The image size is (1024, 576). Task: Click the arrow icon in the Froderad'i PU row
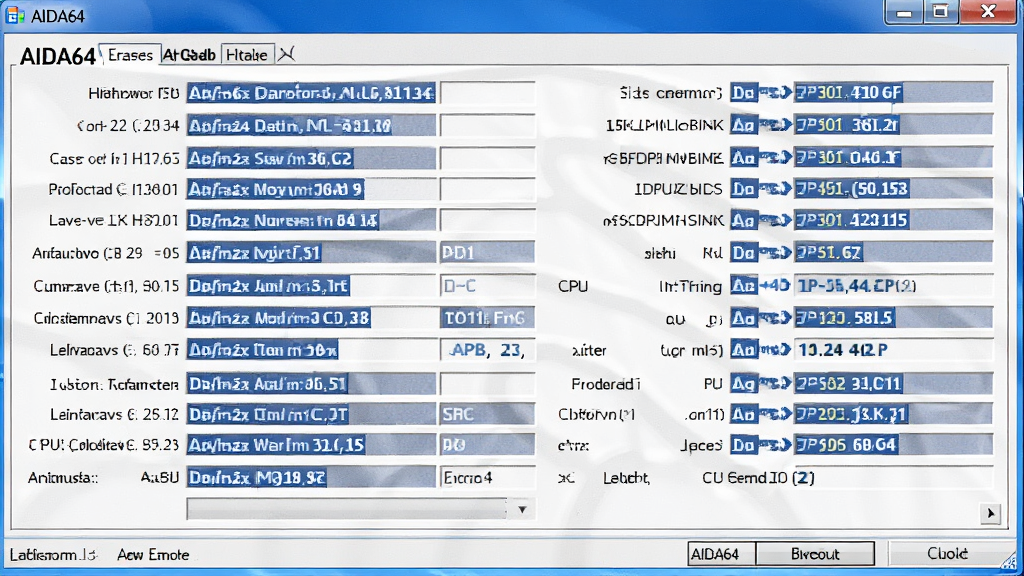(x=775, y=383)
